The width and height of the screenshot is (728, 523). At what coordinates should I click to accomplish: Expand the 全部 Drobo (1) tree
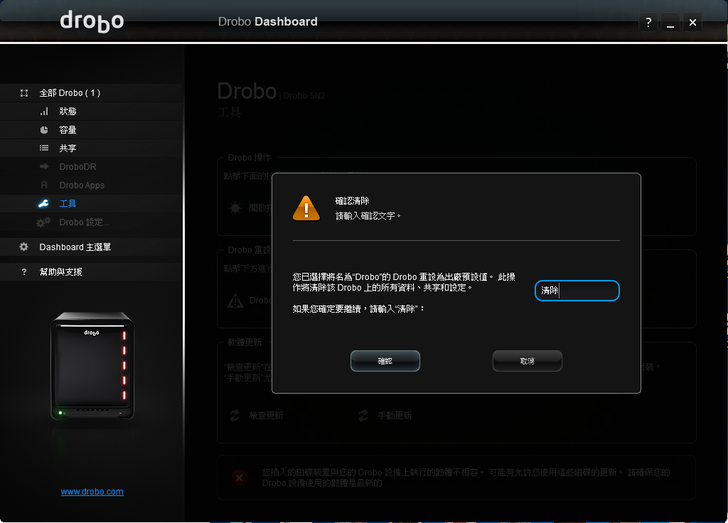click(x=24, y=93)
